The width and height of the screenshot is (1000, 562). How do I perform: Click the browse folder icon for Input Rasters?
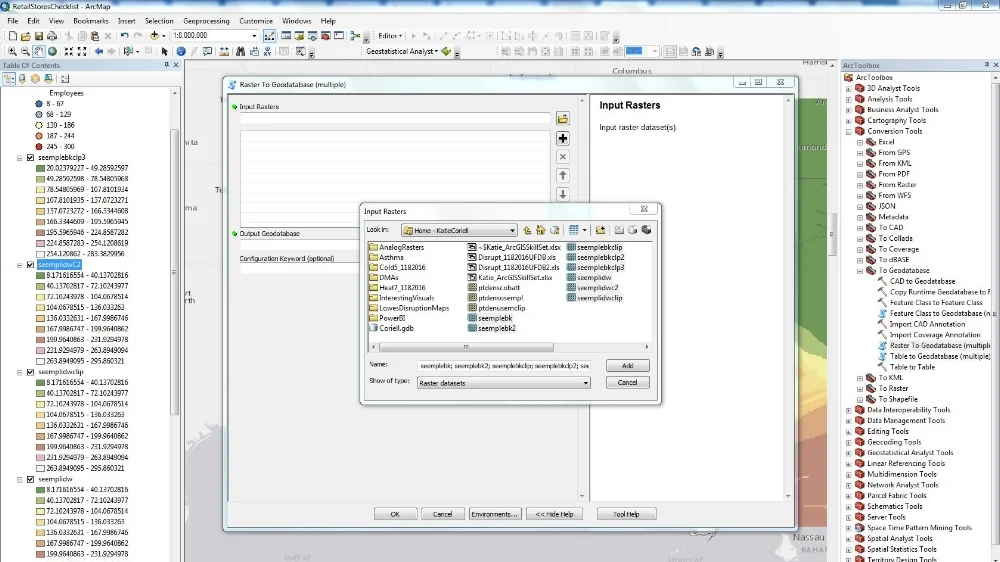562,119
